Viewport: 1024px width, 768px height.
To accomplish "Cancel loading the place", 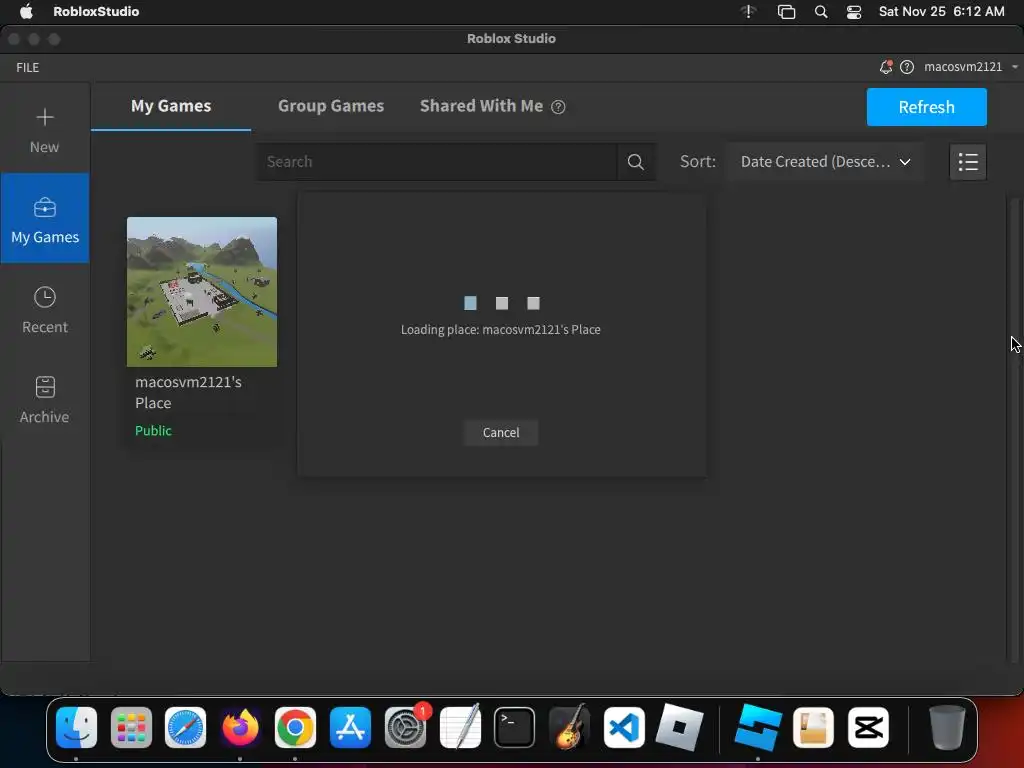I will (x=501, y=432).
